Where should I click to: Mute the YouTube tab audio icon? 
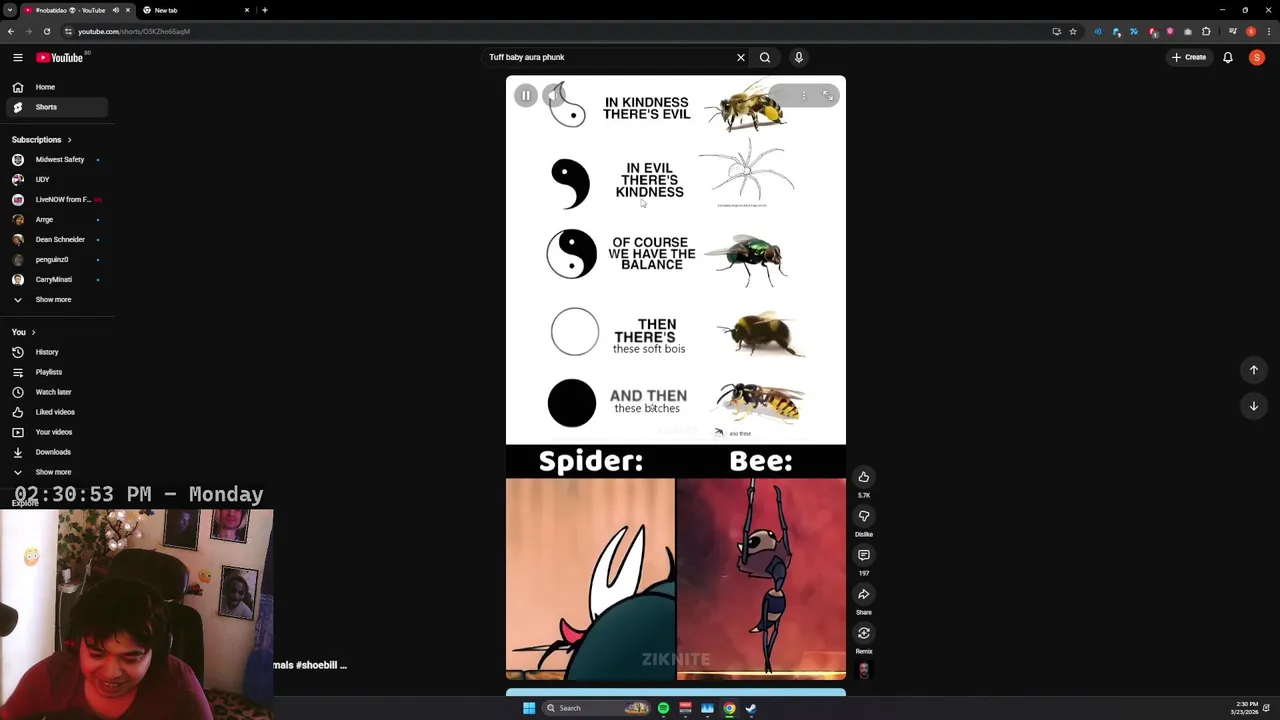(116, 10)
